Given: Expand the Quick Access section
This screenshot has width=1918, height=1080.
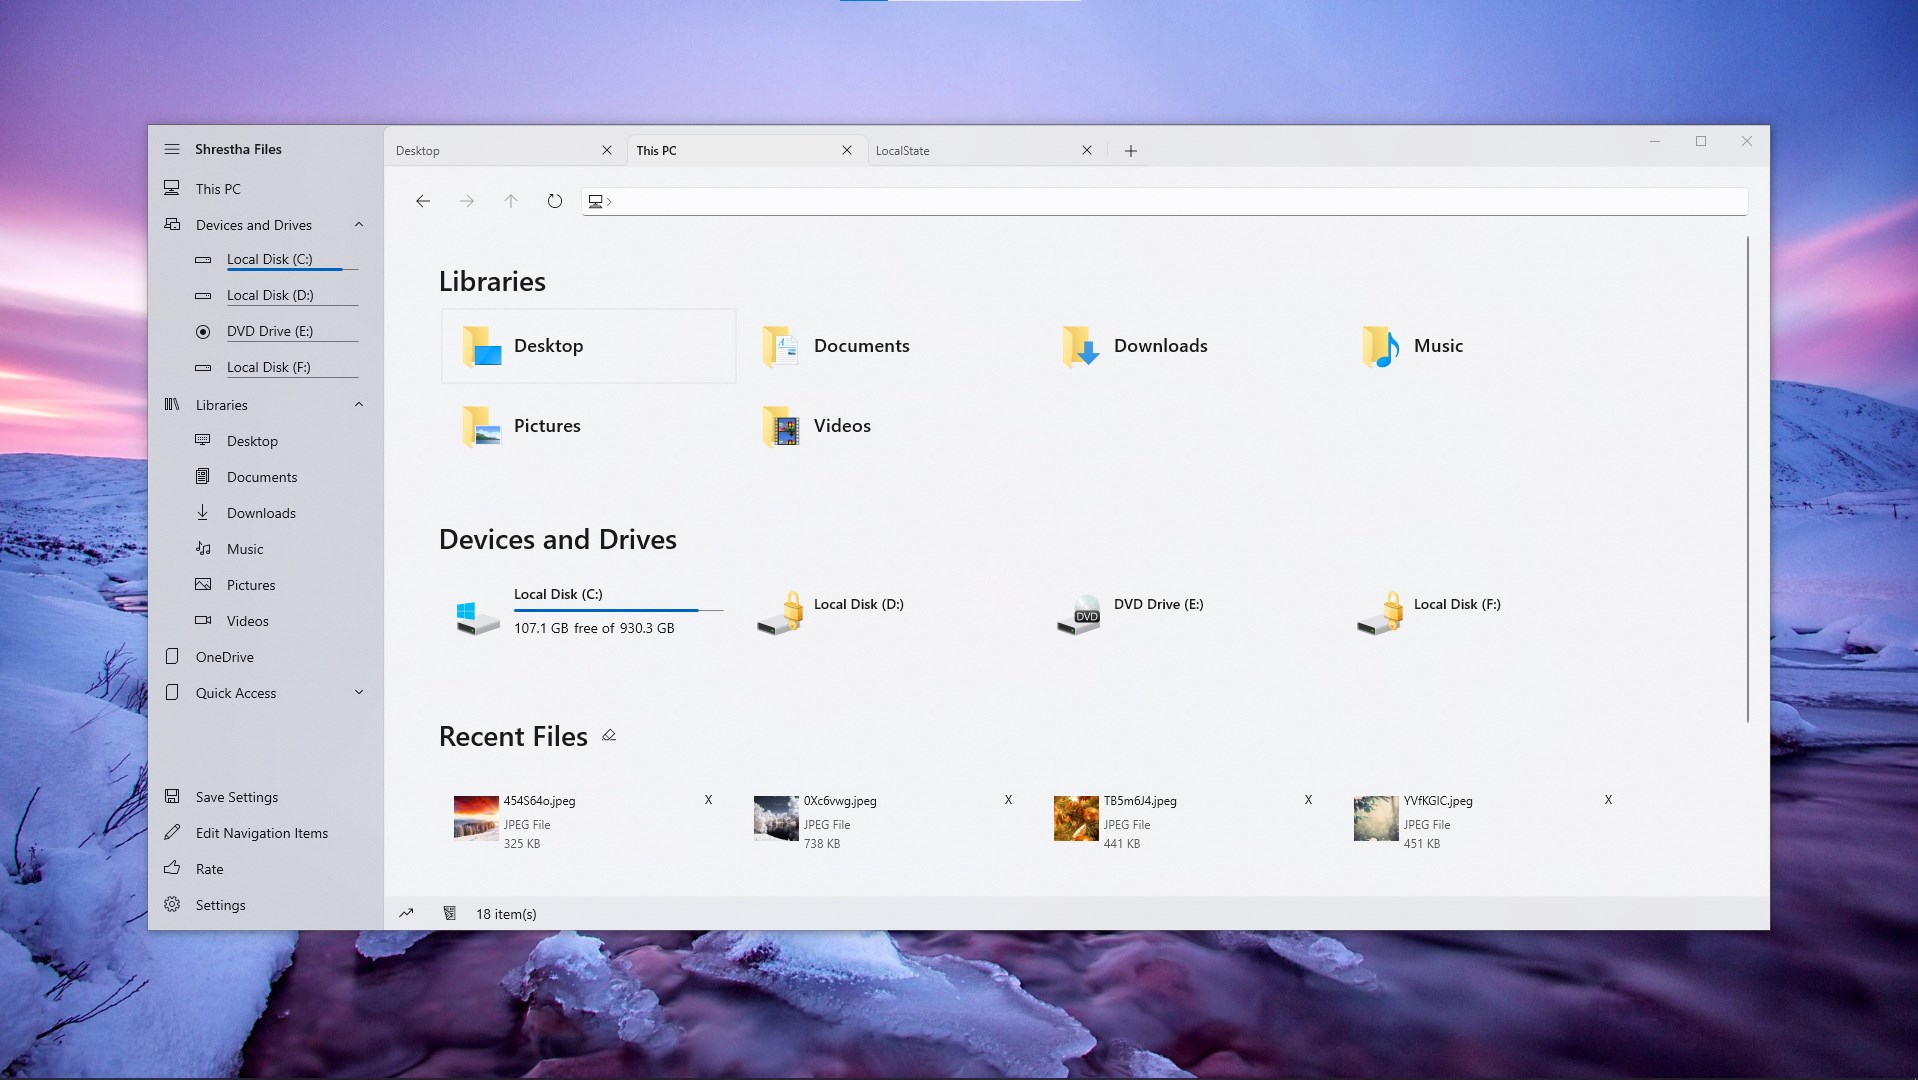Looking at the screenshot, I should [x=358, y=692].
